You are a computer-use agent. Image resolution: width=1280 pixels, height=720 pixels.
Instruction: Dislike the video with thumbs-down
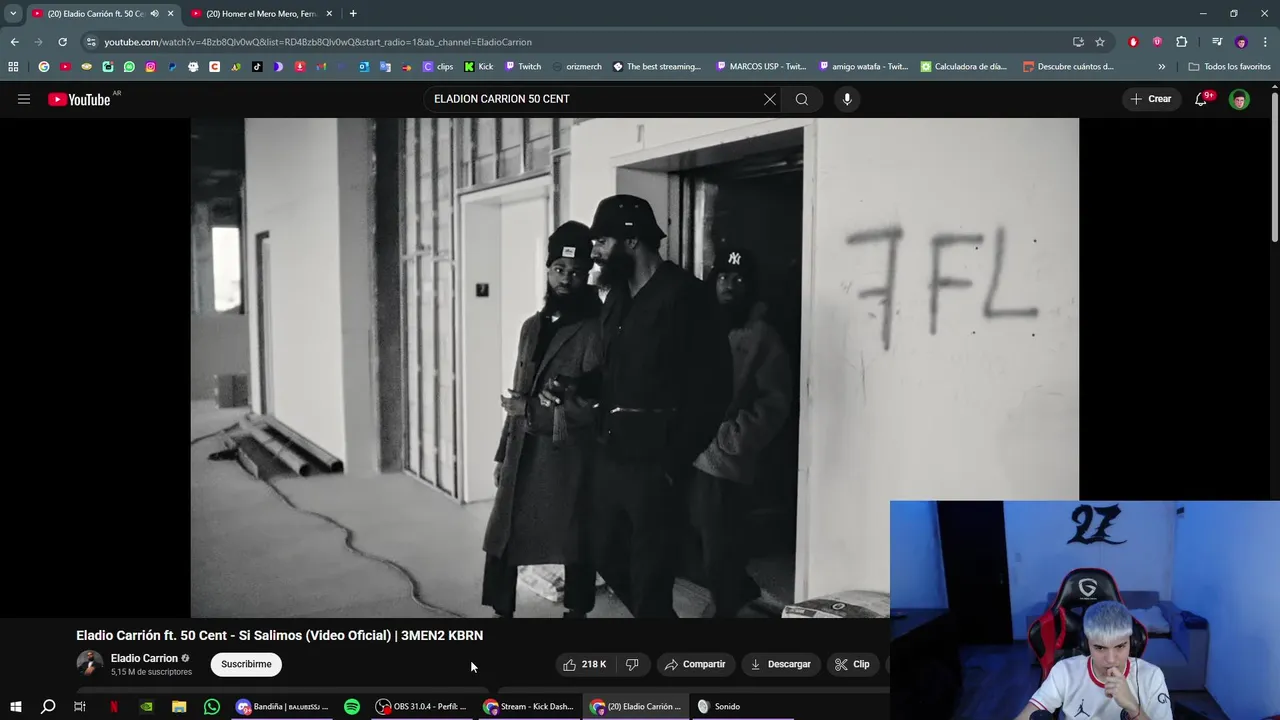coord(632,664)
